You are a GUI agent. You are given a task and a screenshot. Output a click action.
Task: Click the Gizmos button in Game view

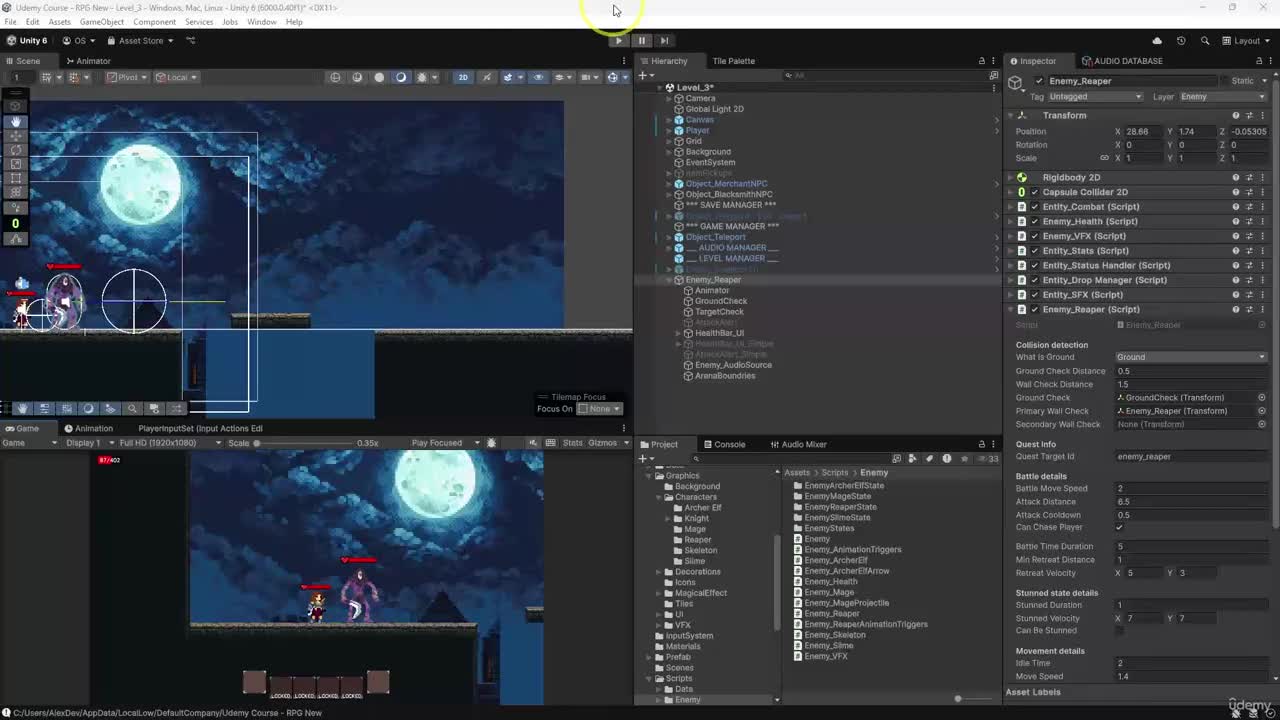pyautogui.click(x=604, y=443)
